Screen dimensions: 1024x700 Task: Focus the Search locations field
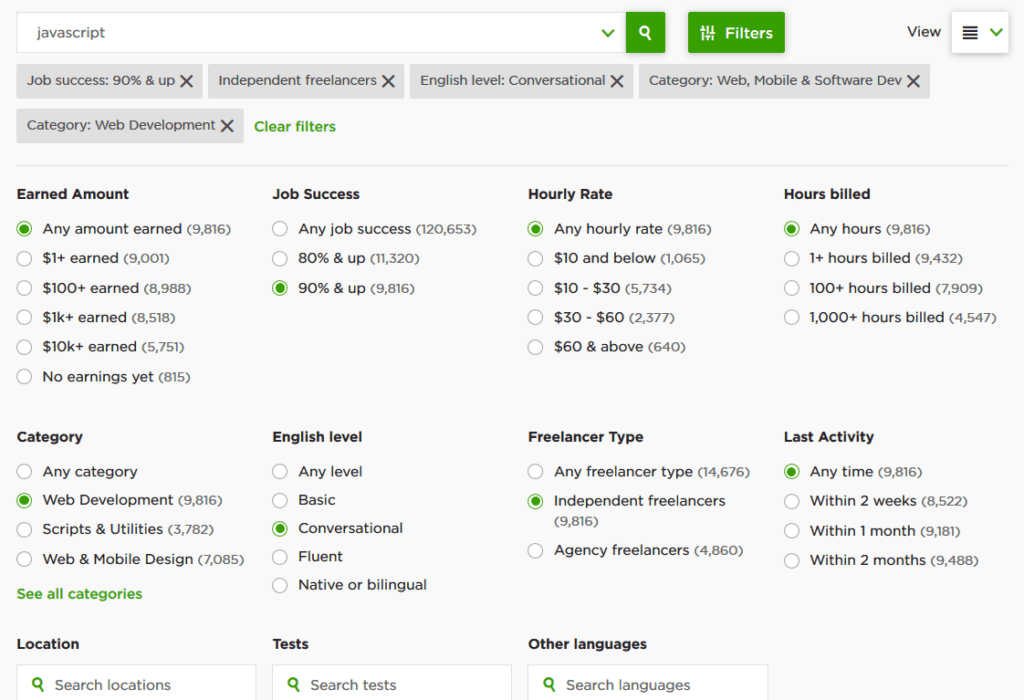click(136, 683)
